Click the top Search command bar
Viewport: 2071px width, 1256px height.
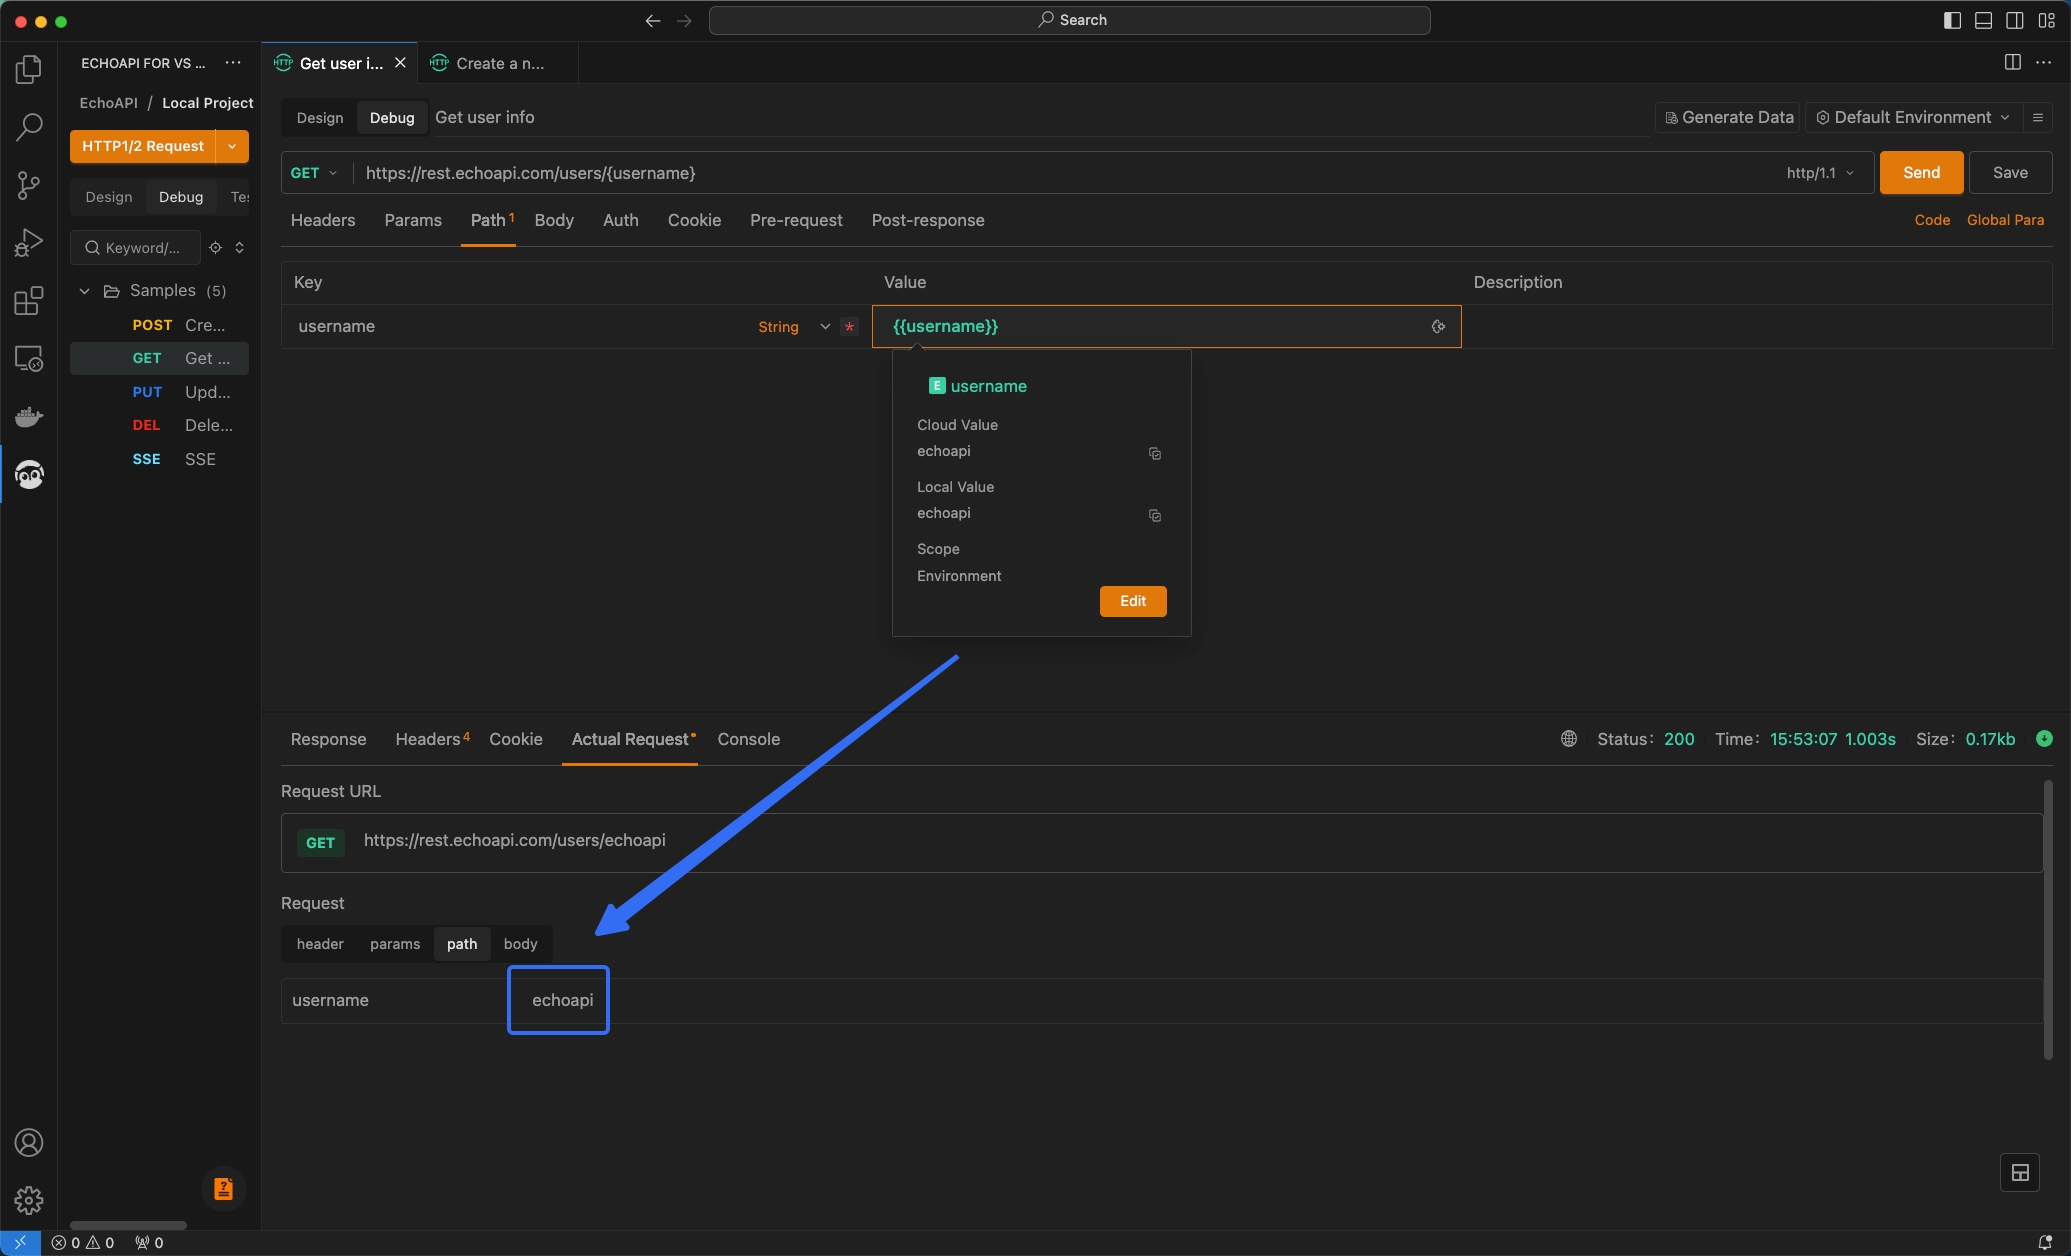point(1069,20)
